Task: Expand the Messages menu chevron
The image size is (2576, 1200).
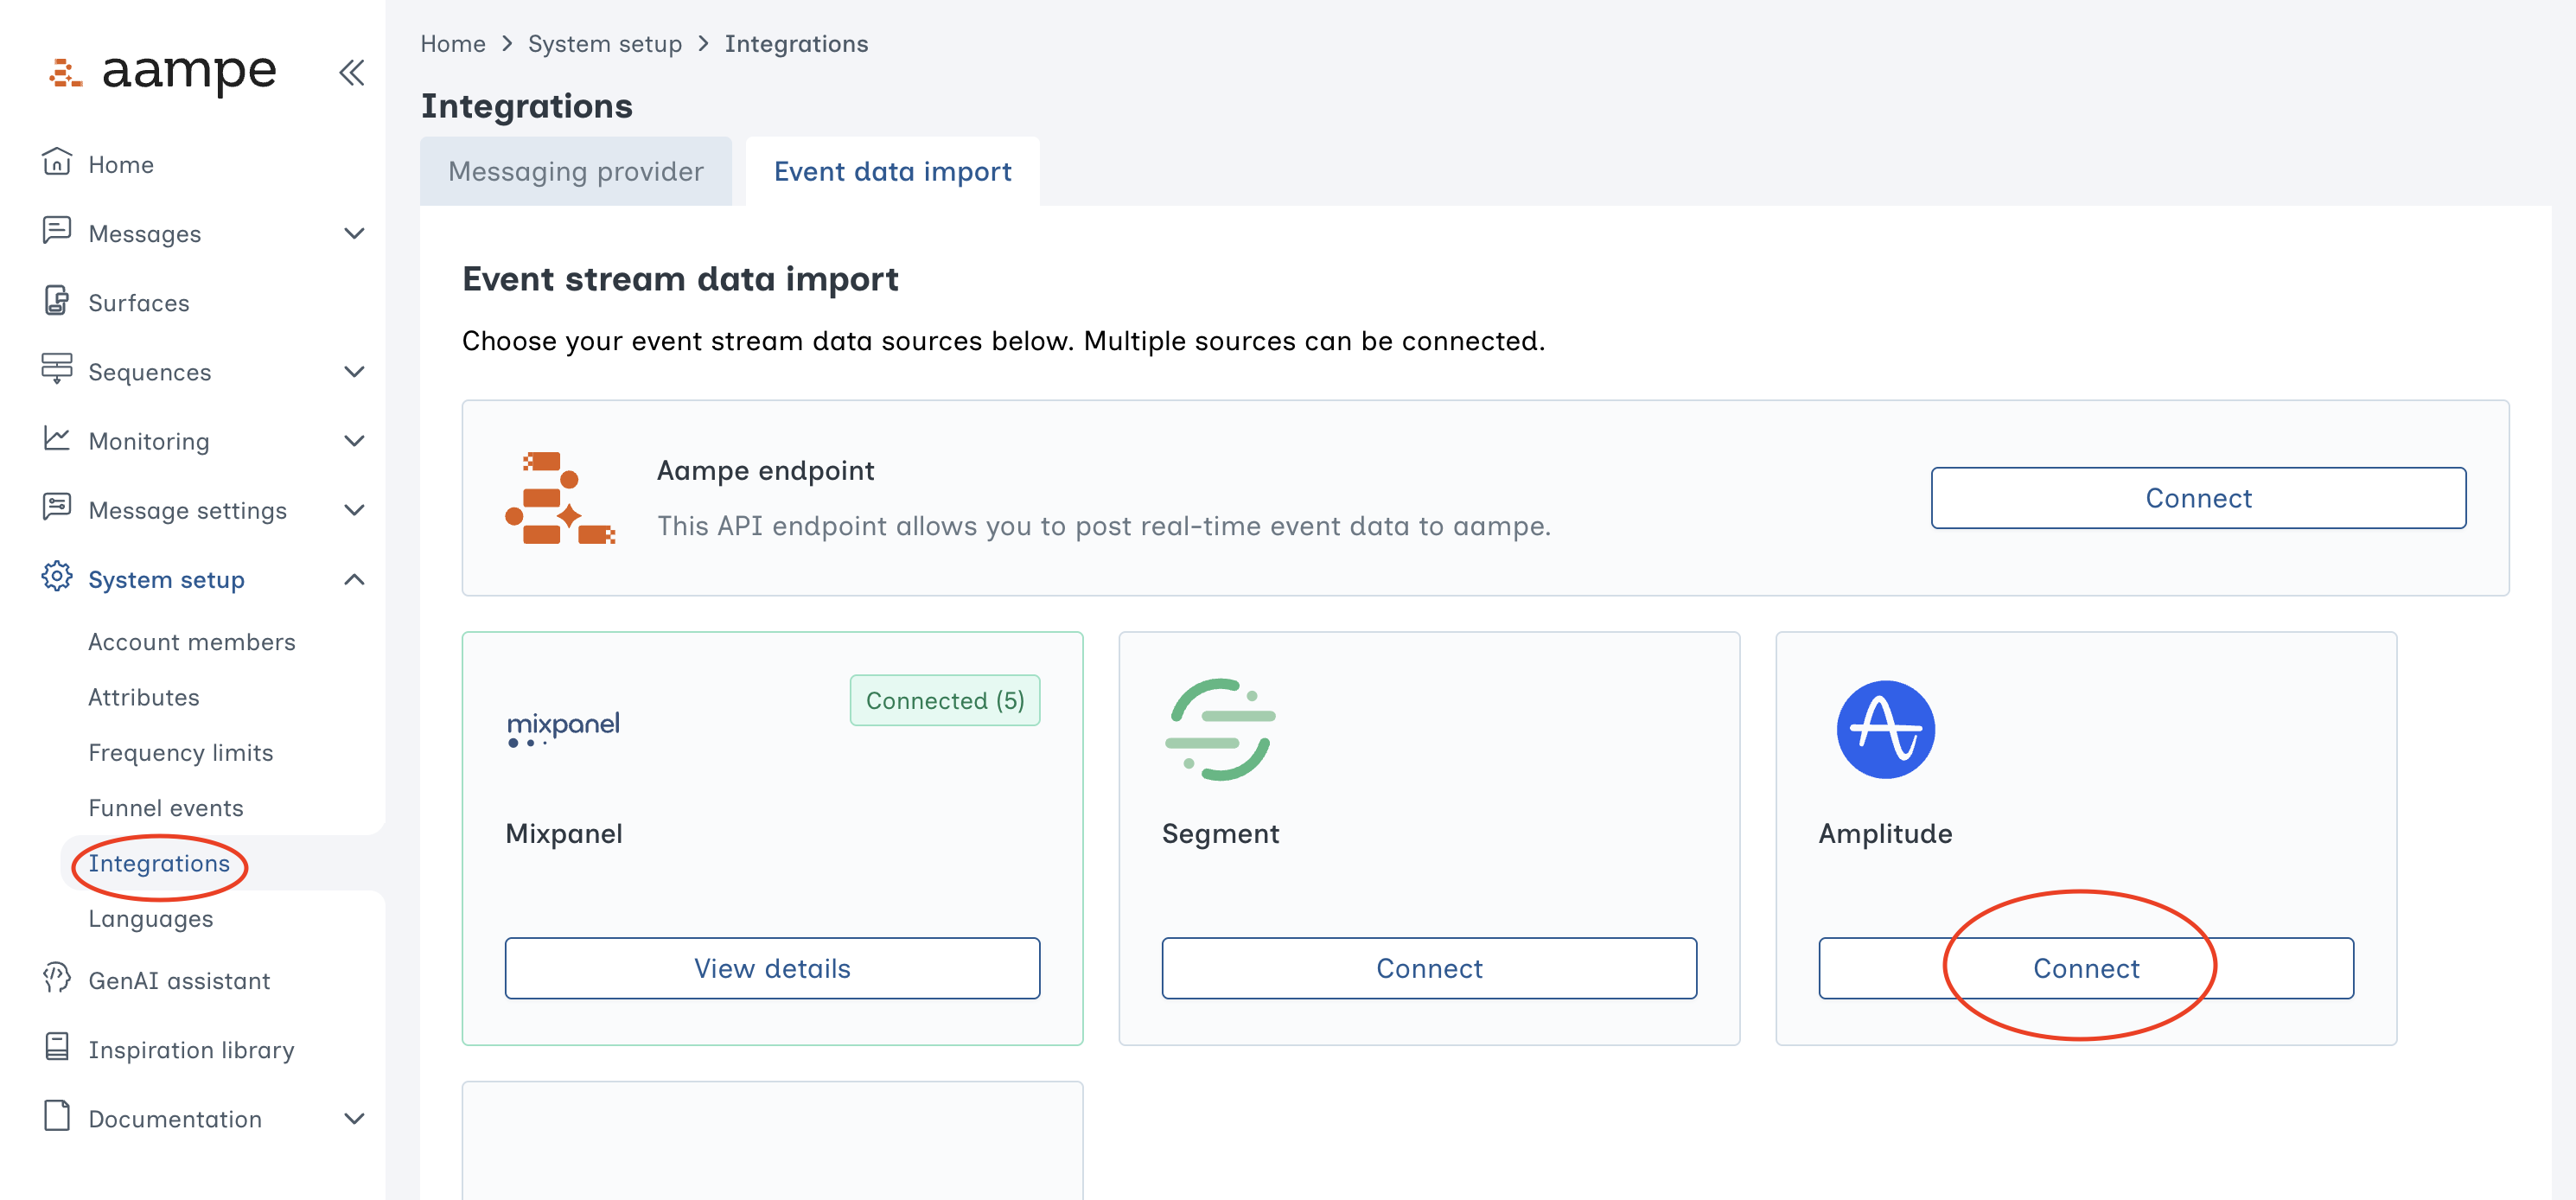Action: (354, 233)
